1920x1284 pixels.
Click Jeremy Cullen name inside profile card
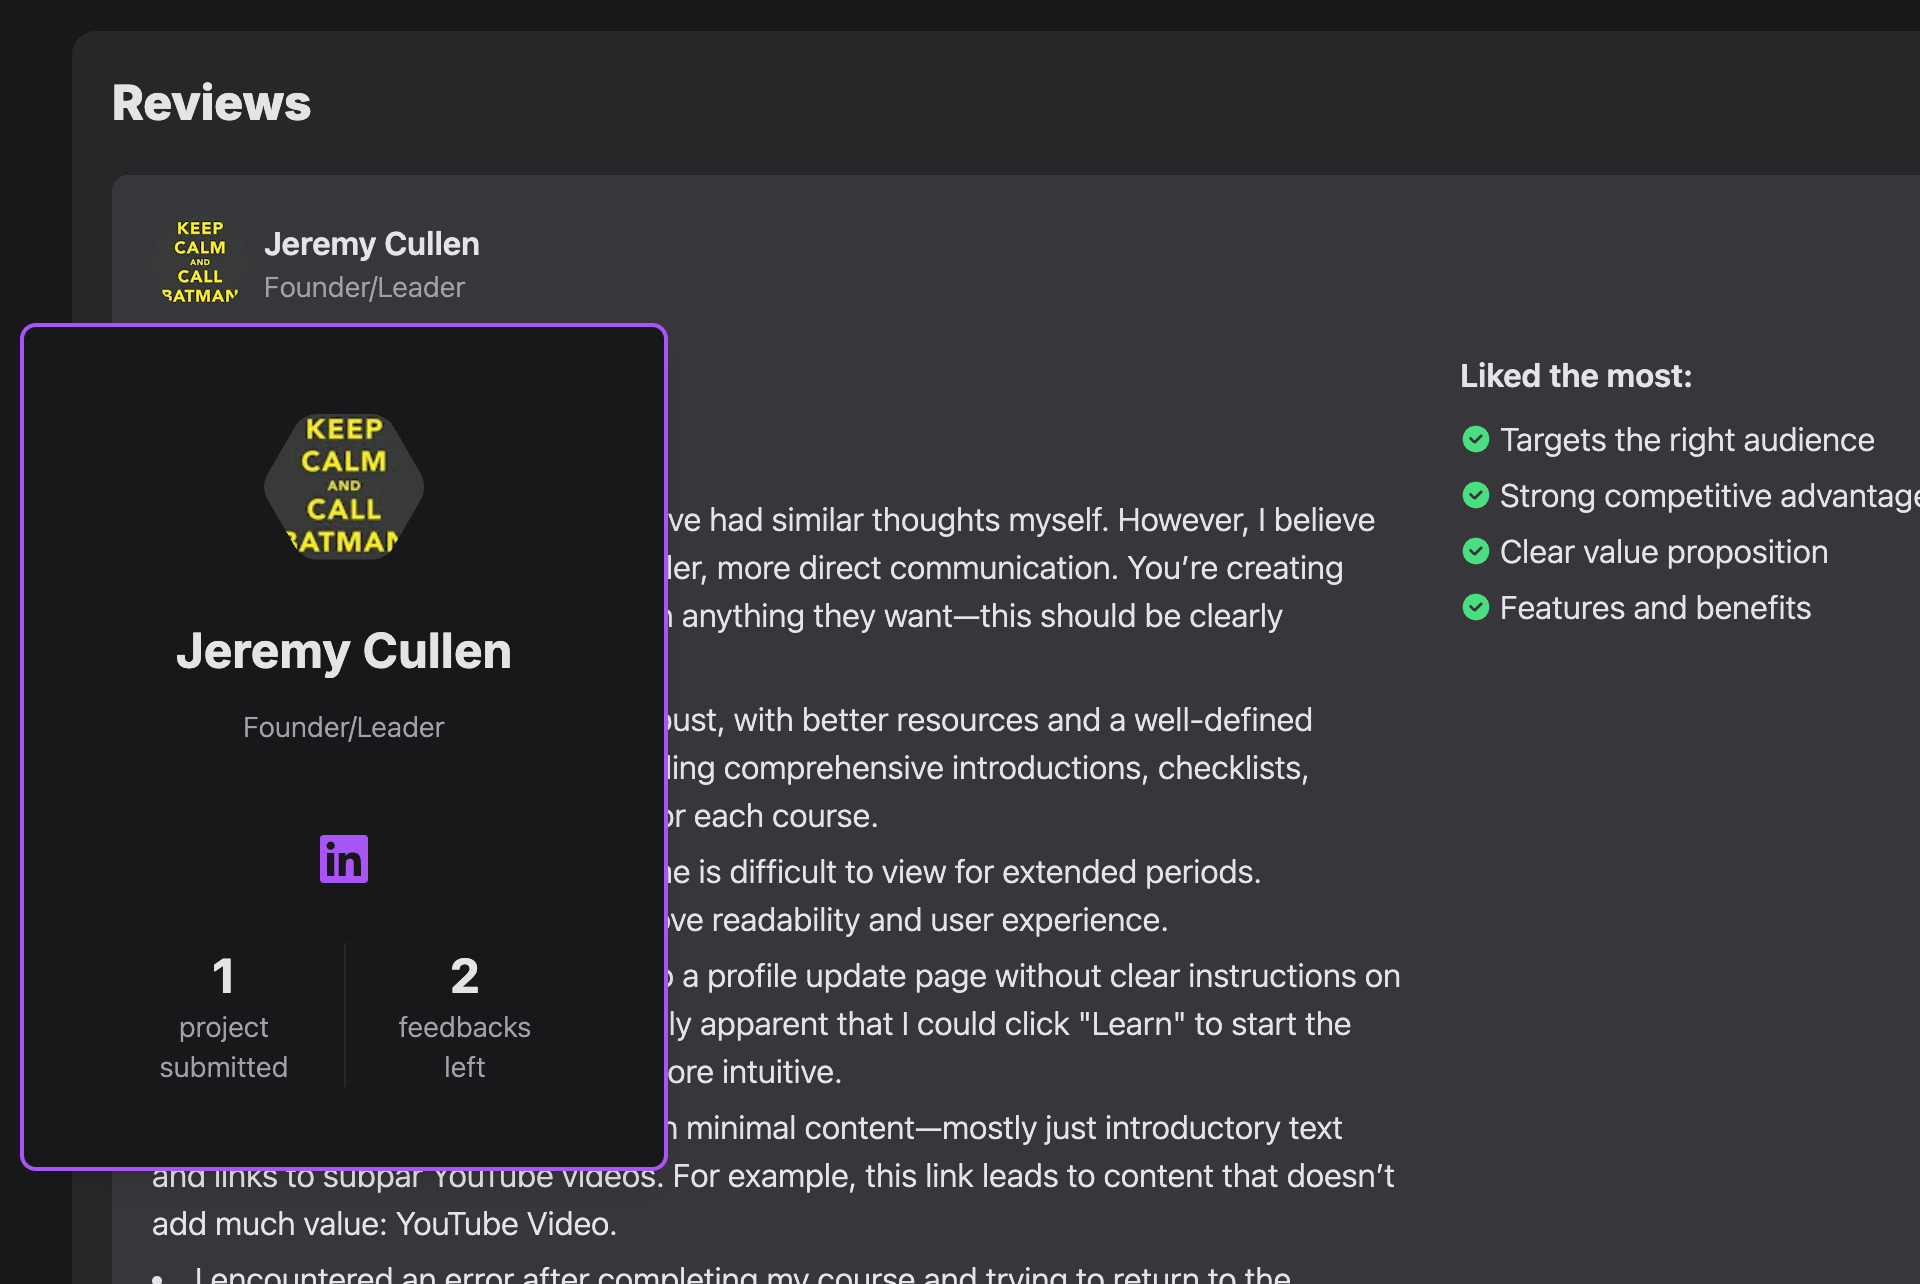click(343, 651)
